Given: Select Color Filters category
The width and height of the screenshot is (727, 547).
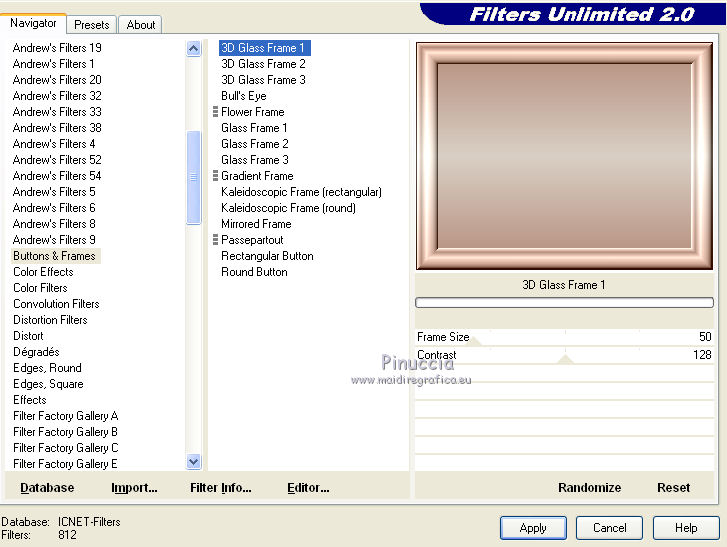Looking at the screenshot, I should [40, 288].
